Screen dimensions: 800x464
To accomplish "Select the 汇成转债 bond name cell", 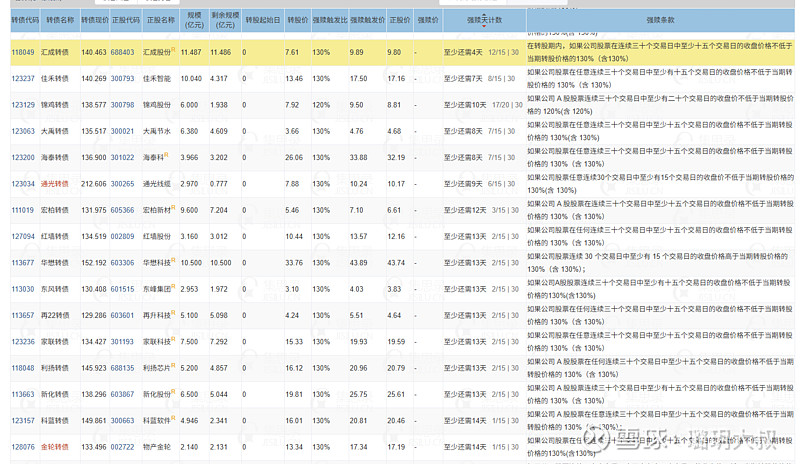I will 55,53.
